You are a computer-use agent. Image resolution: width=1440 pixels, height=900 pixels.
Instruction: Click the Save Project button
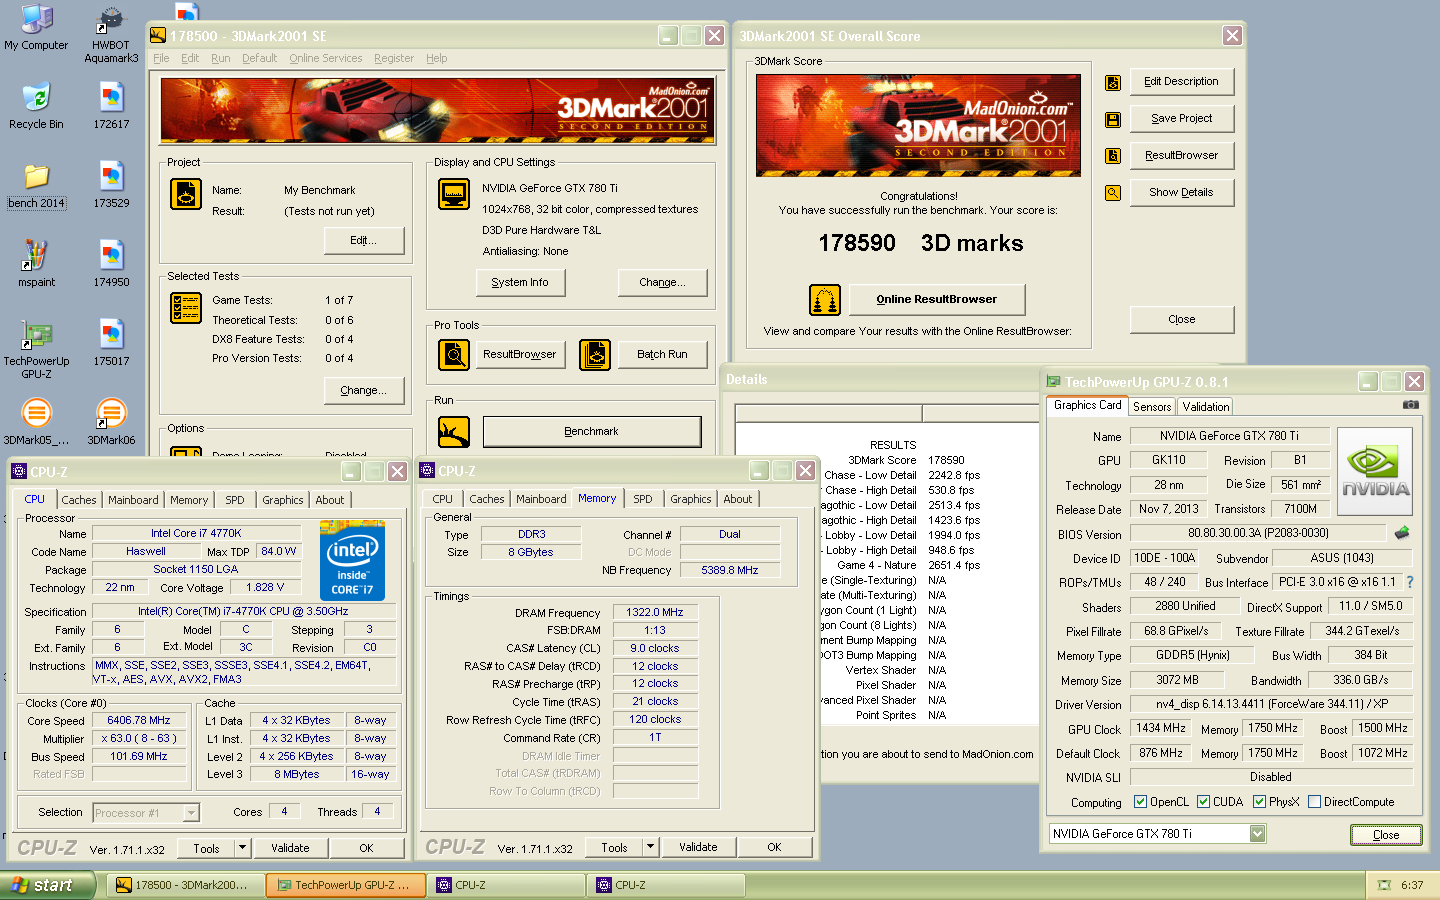1182,119
